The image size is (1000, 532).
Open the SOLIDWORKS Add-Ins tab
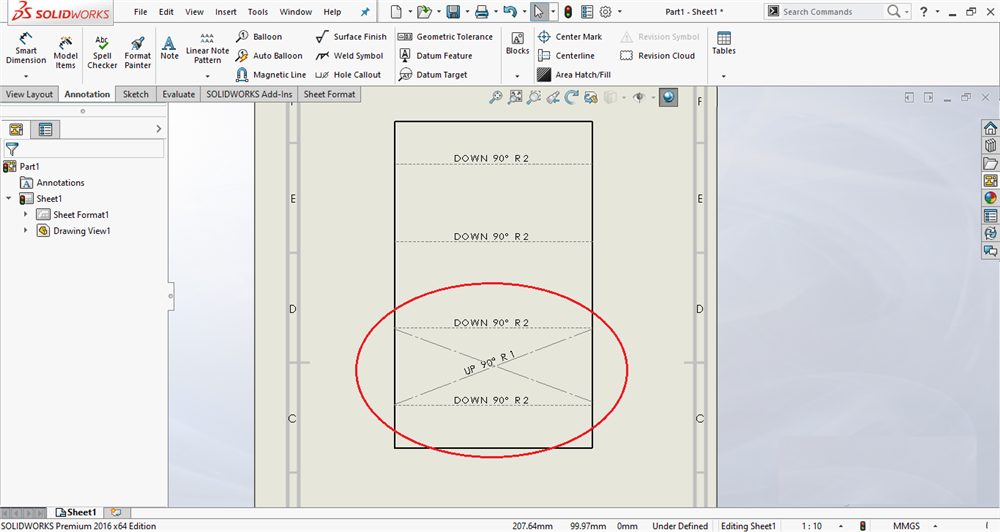tap(249, 94)
